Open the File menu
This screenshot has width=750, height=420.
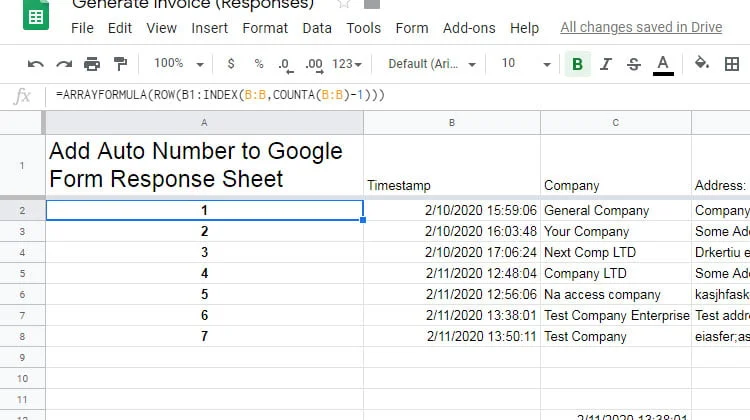[x=82, y=28]
